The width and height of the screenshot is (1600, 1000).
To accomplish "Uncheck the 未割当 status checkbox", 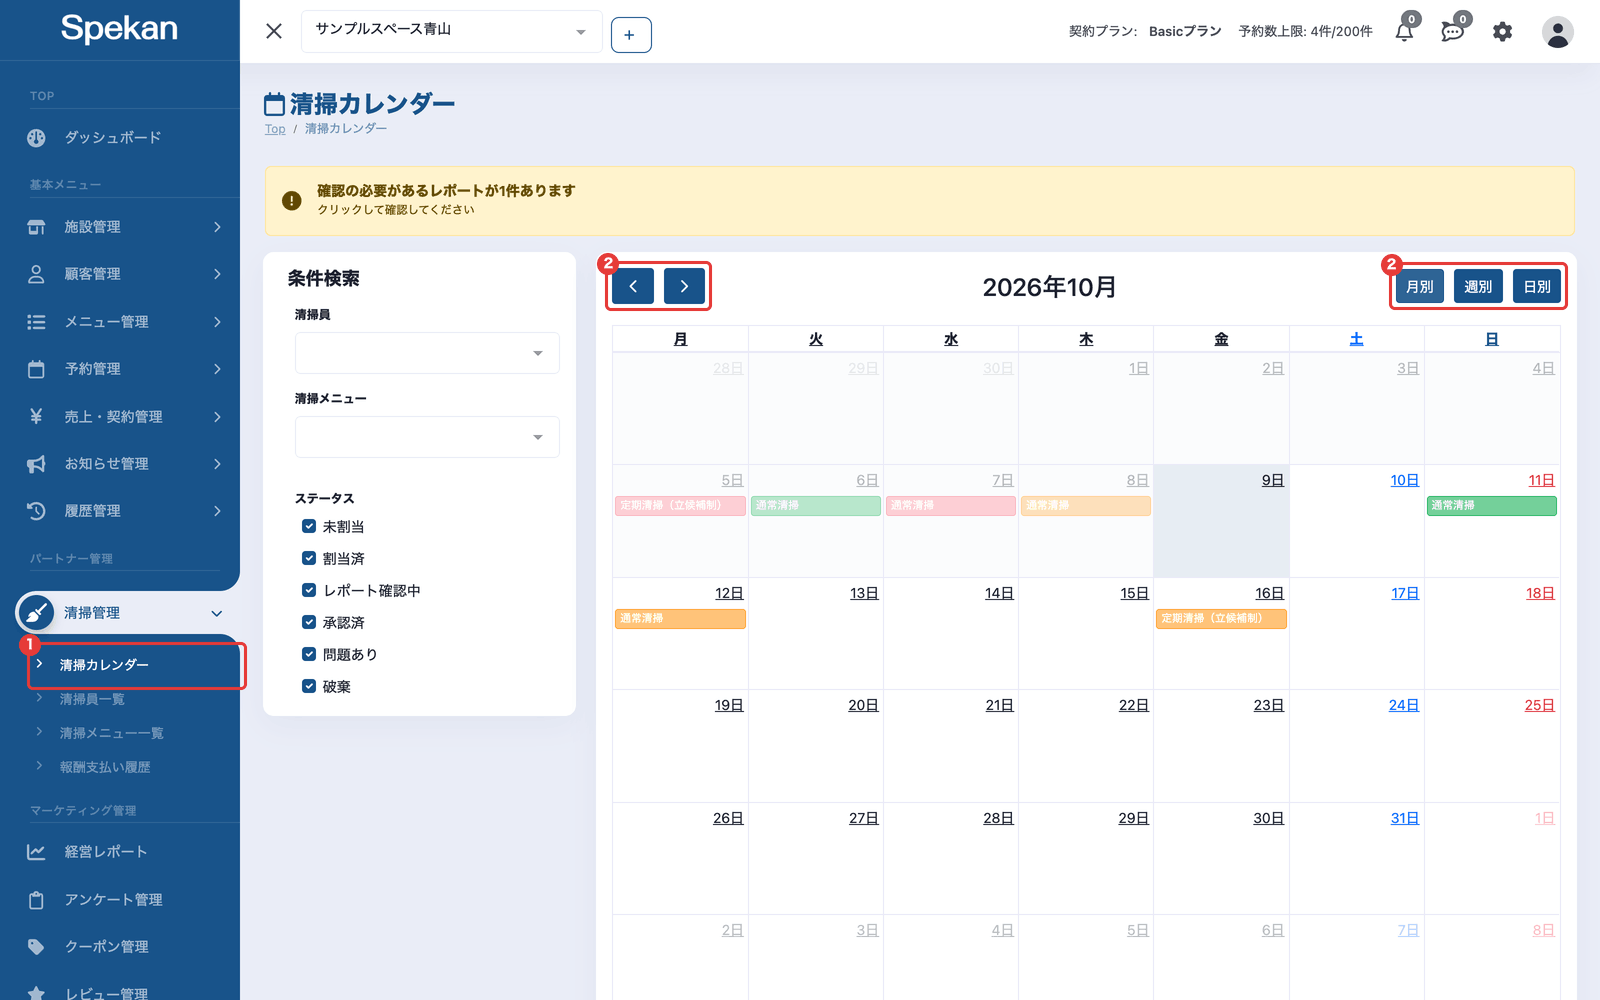I will (309, 526).
